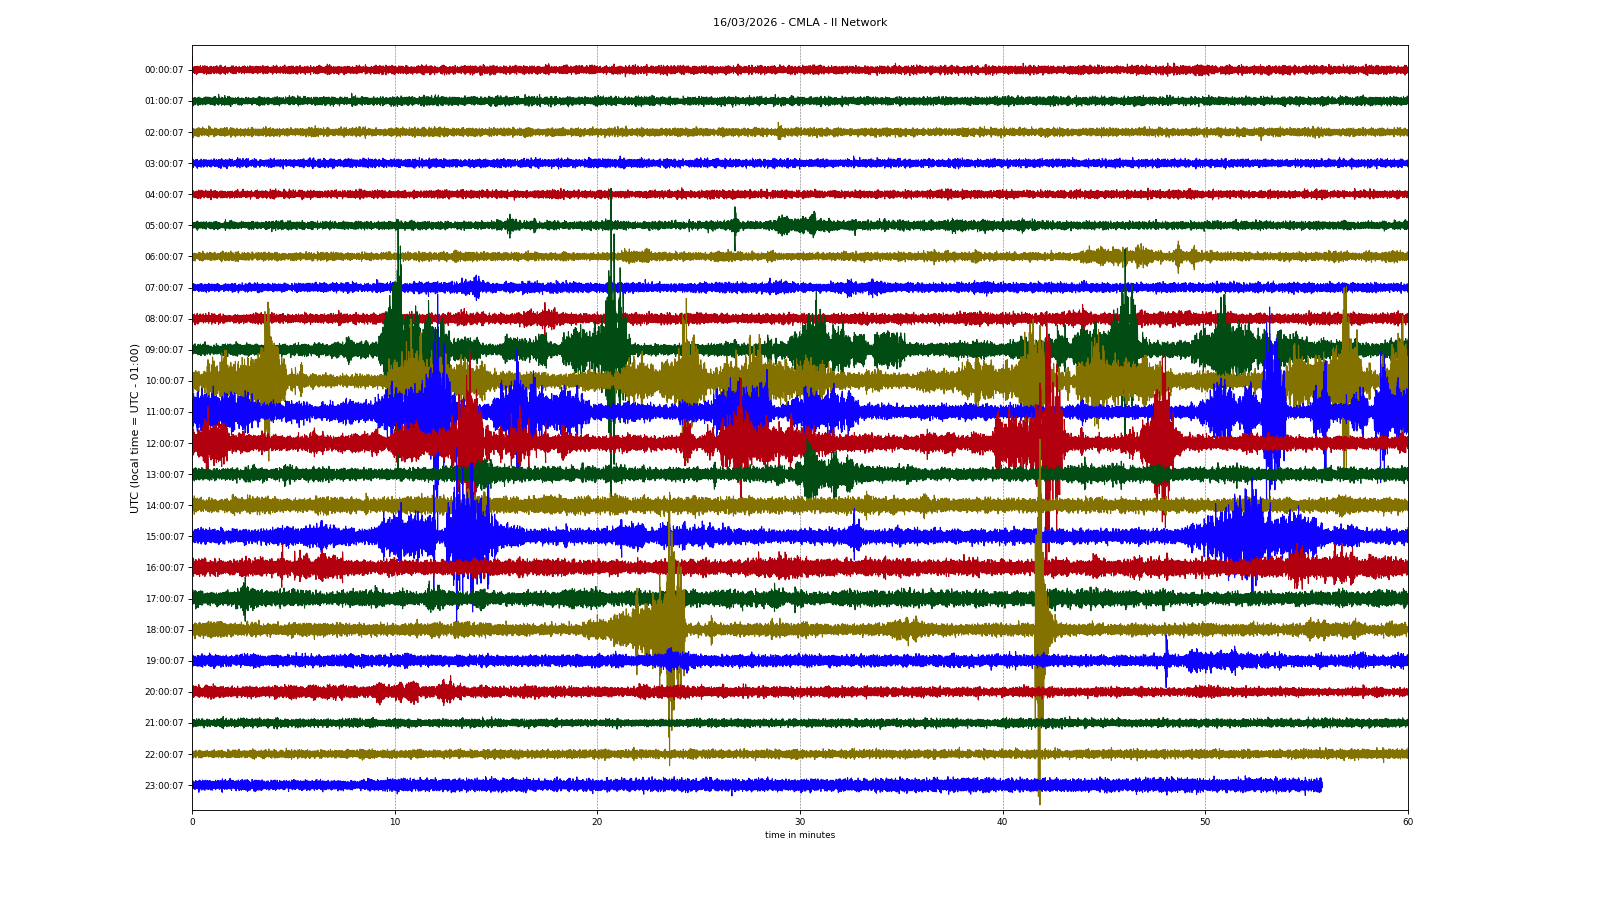Select the 05:00:07 hour label
This screenshot has height=900, width=1600.
coord(164,226)
